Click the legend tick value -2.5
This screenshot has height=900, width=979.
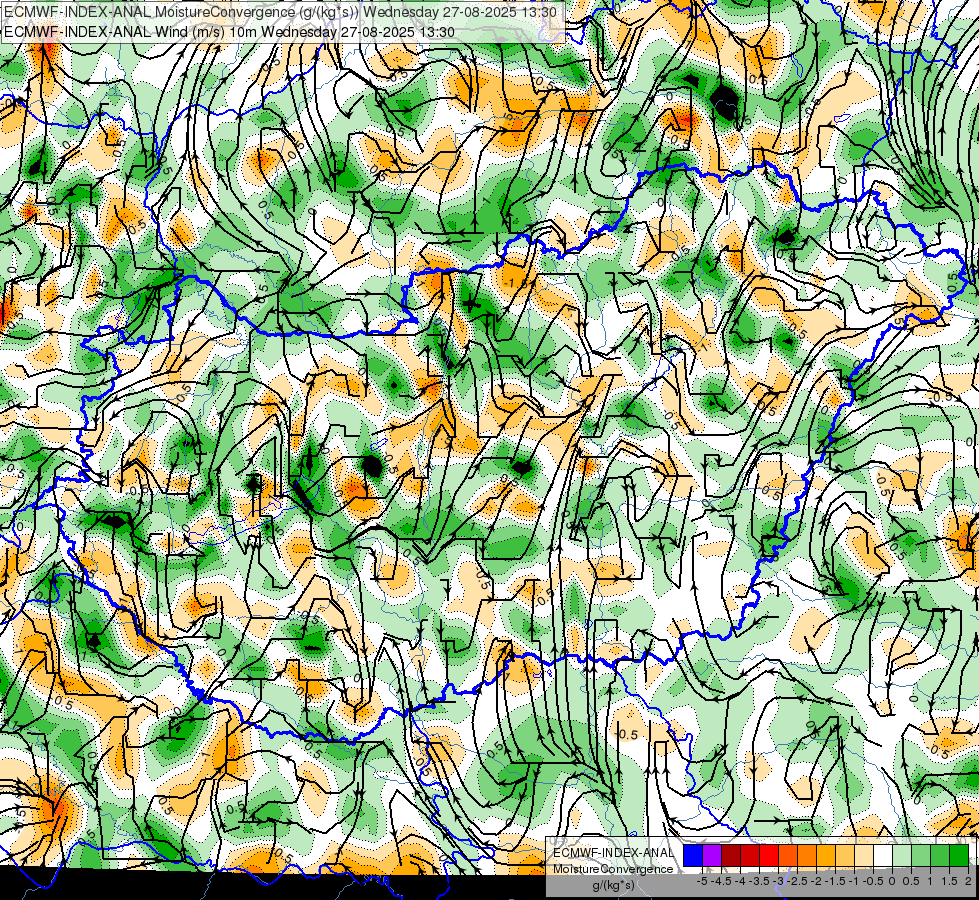[x=797, y=881]
